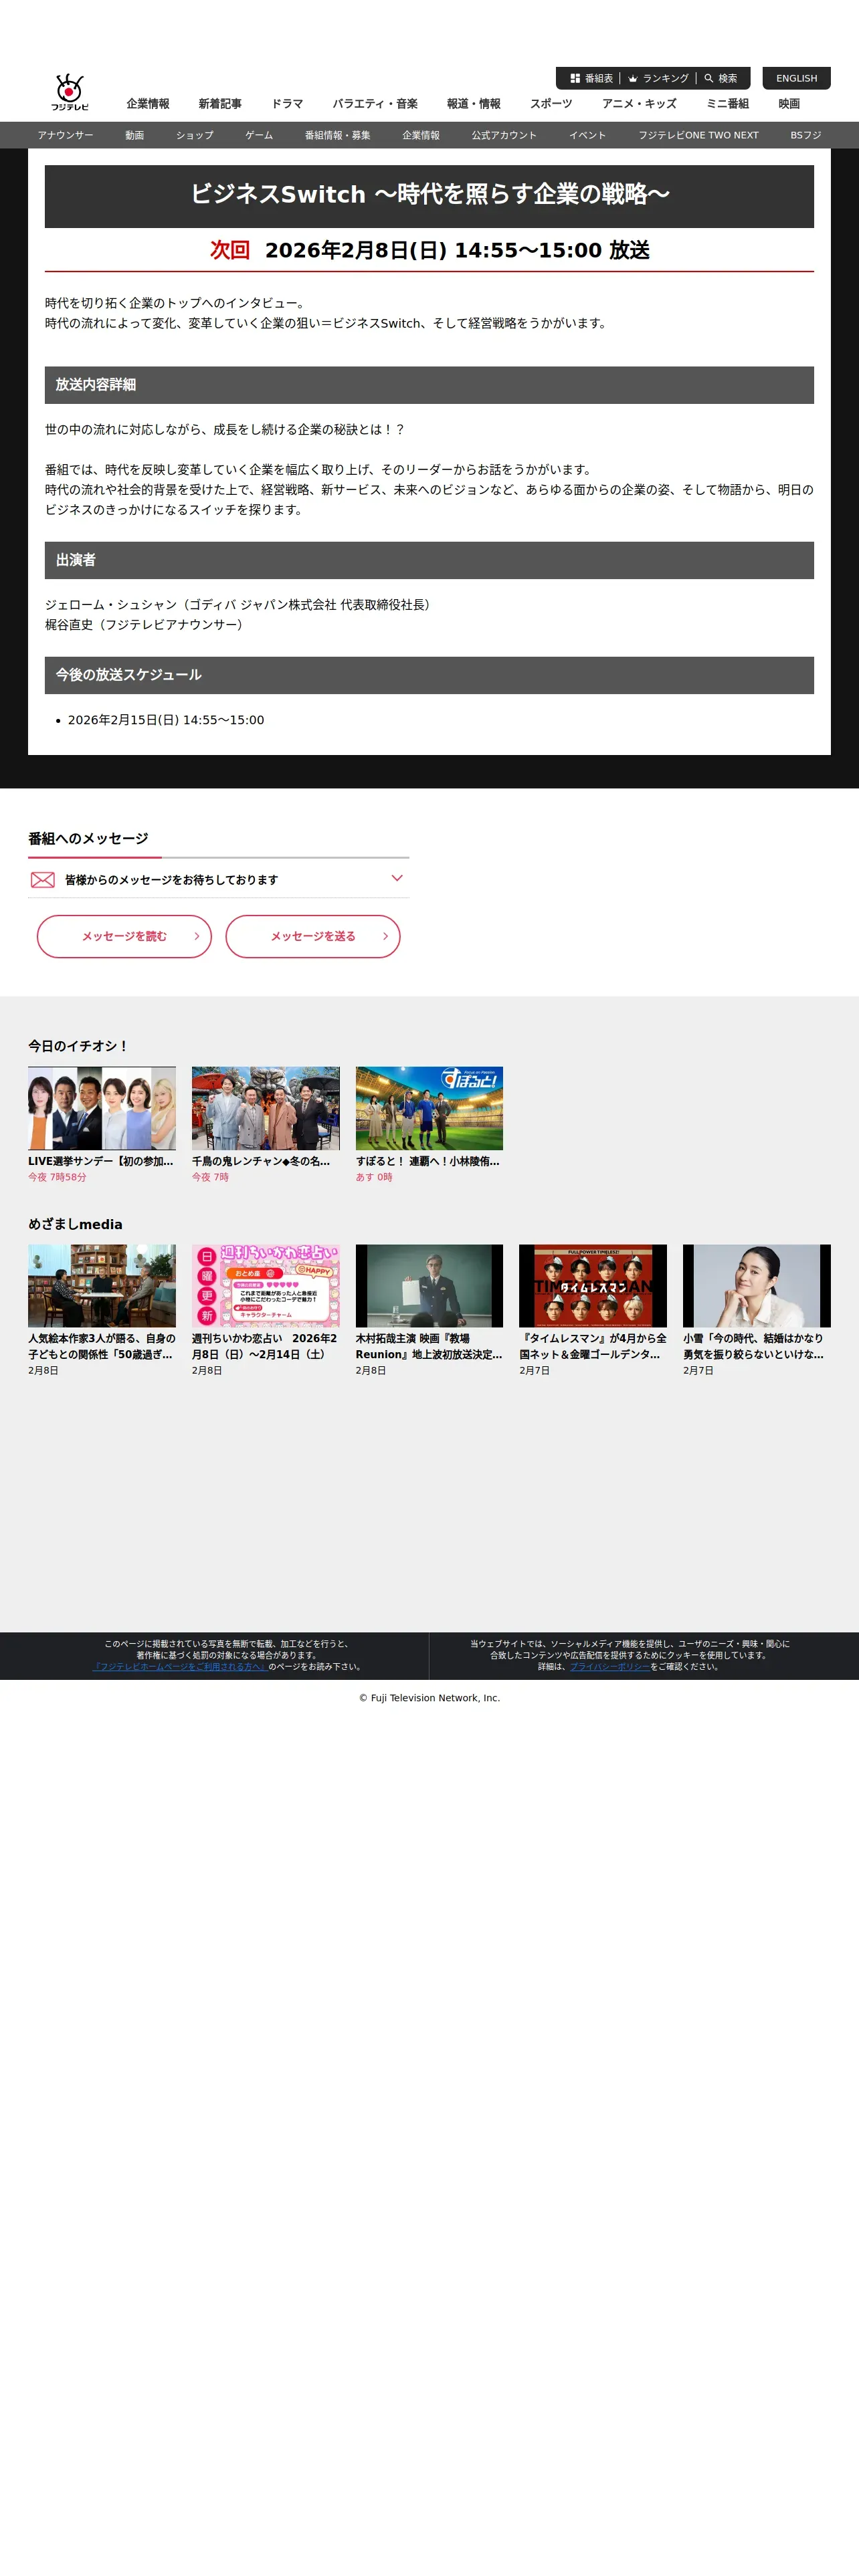The width and height of the screenshot is (859, 2576).
Task: Click the めざましmedia section heading
Action: [x=75, y=1224]
